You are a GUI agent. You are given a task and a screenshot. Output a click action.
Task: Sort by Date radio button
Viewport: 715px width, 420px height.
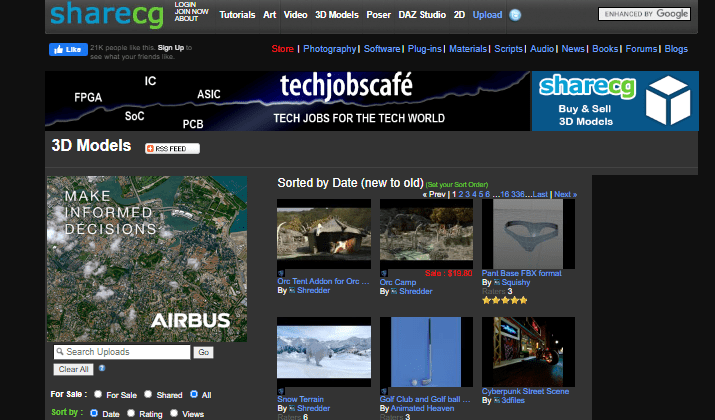pos(94,413)
